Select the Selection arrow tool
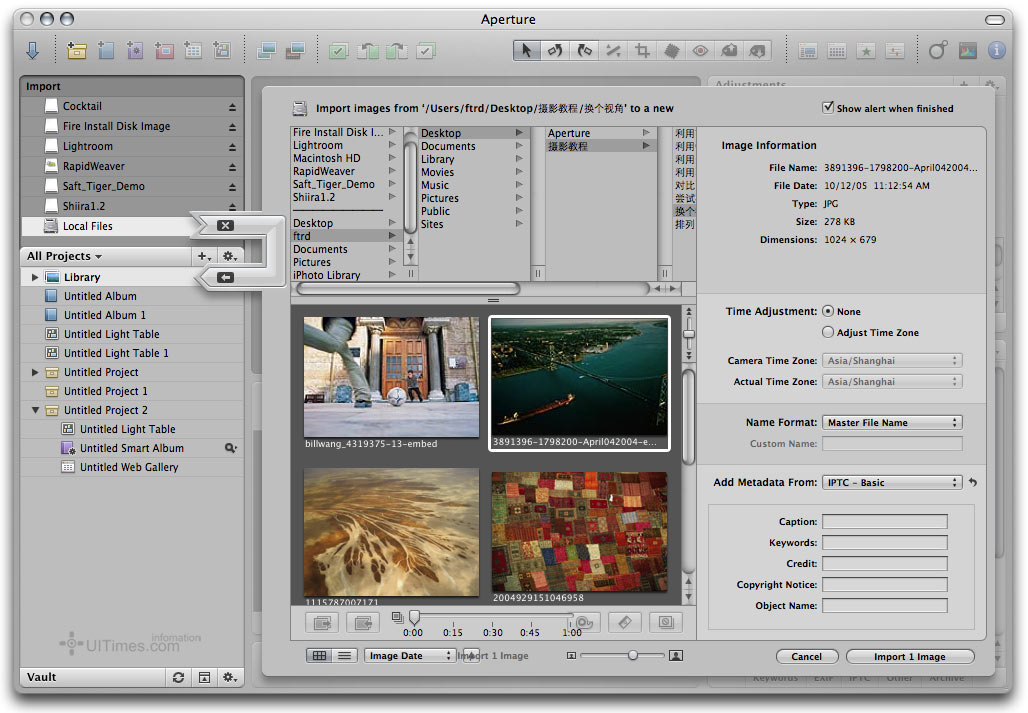 pos(526,50)
